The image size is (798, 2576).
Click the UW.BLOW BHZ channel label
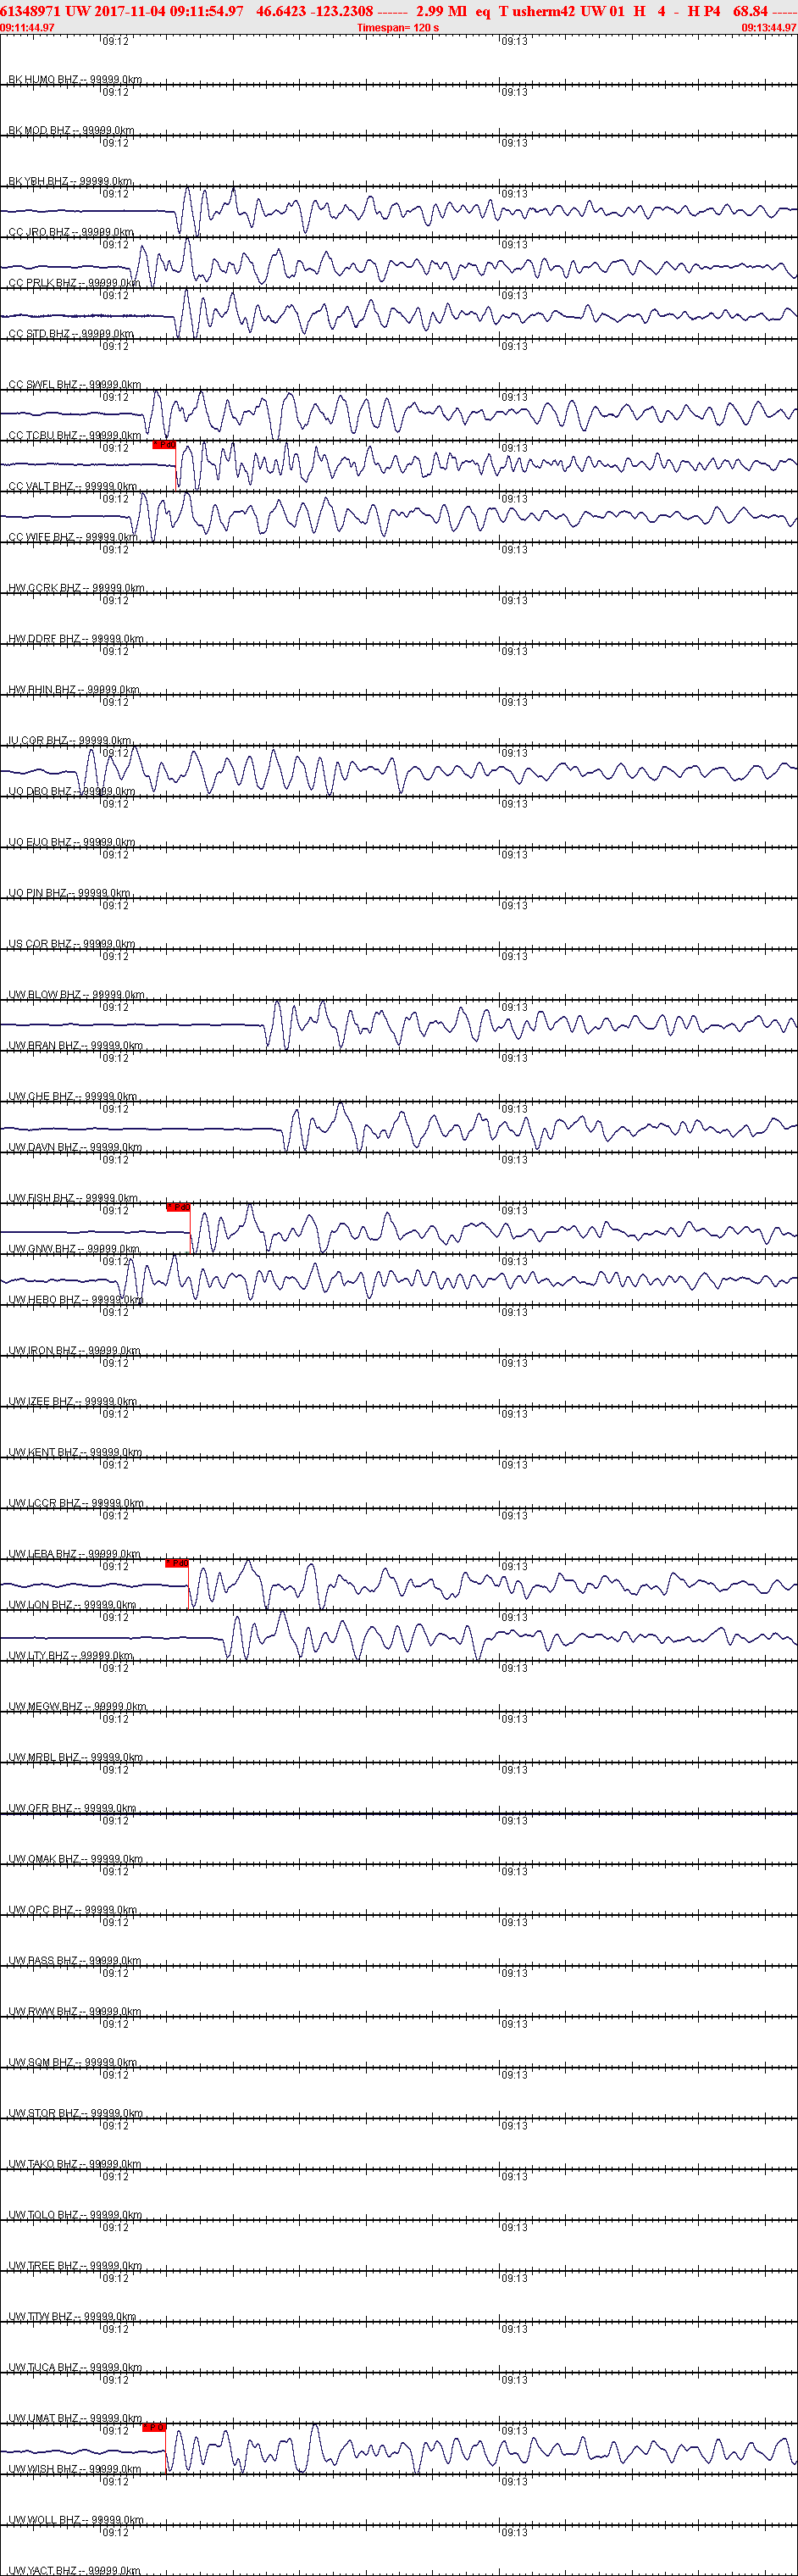[x=76, y=994]
